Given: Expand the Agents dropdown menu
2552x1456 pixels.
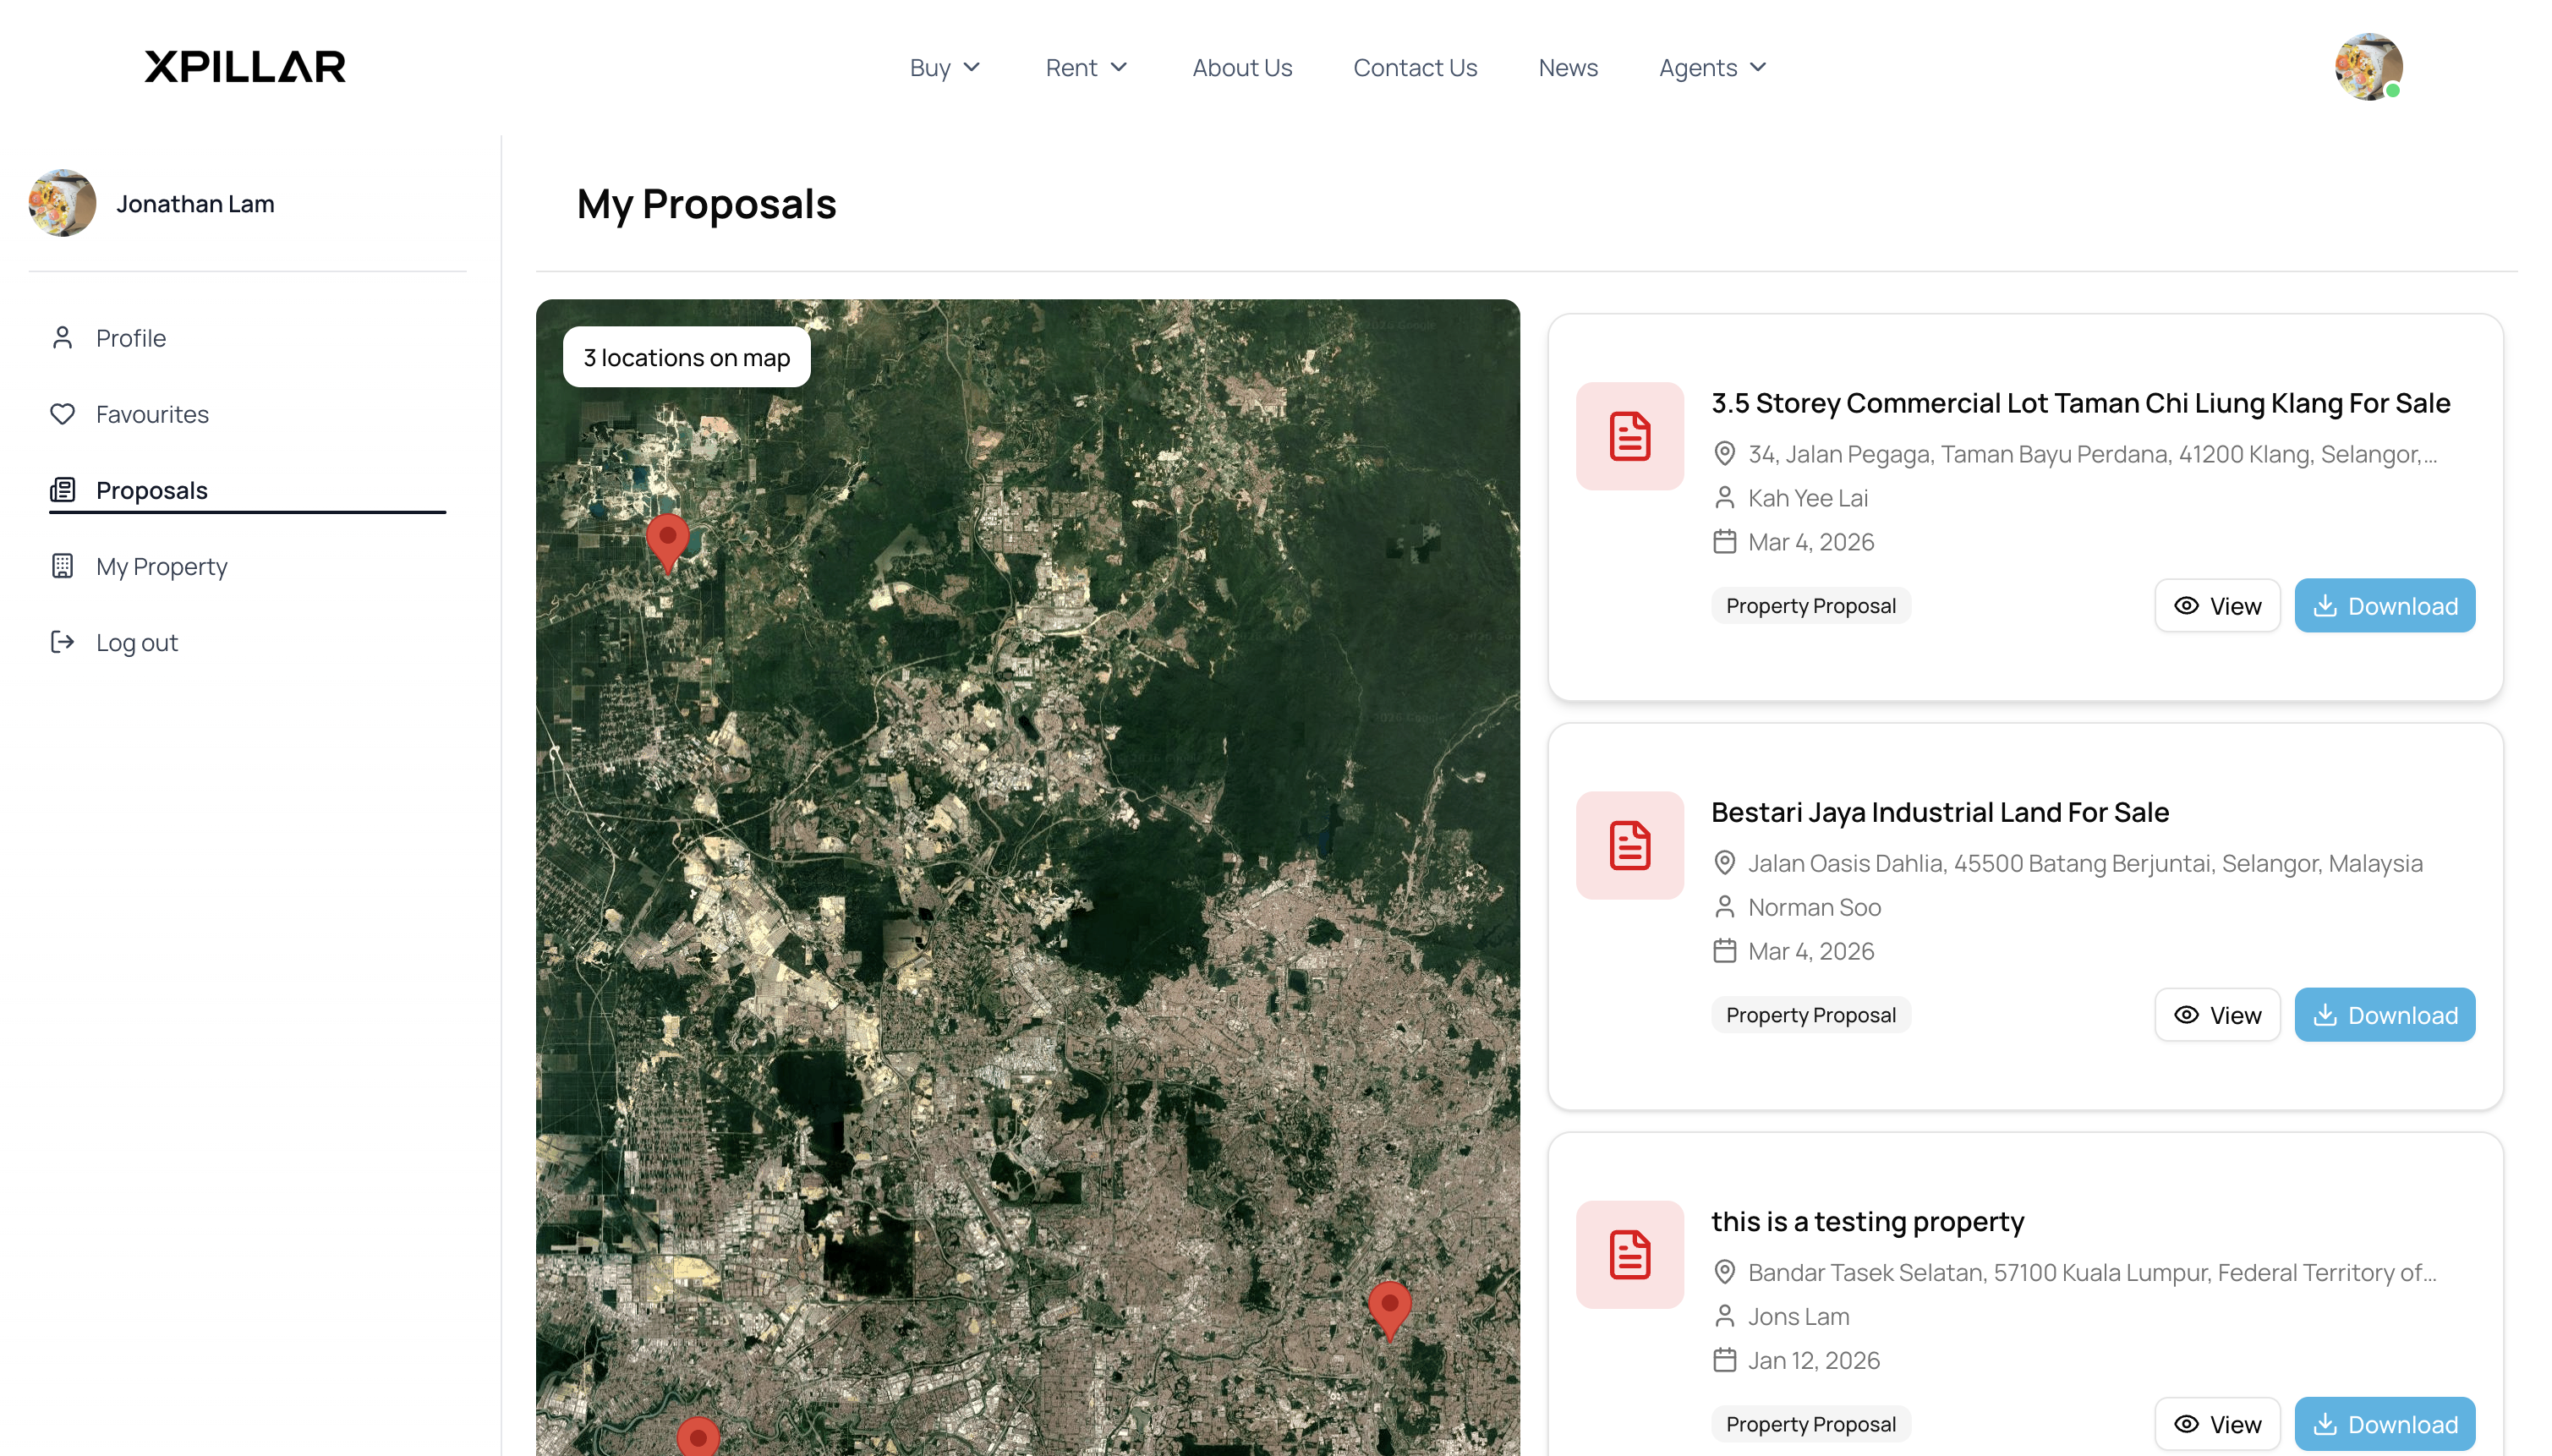Looking at the screenshot, I should 1713,67.
